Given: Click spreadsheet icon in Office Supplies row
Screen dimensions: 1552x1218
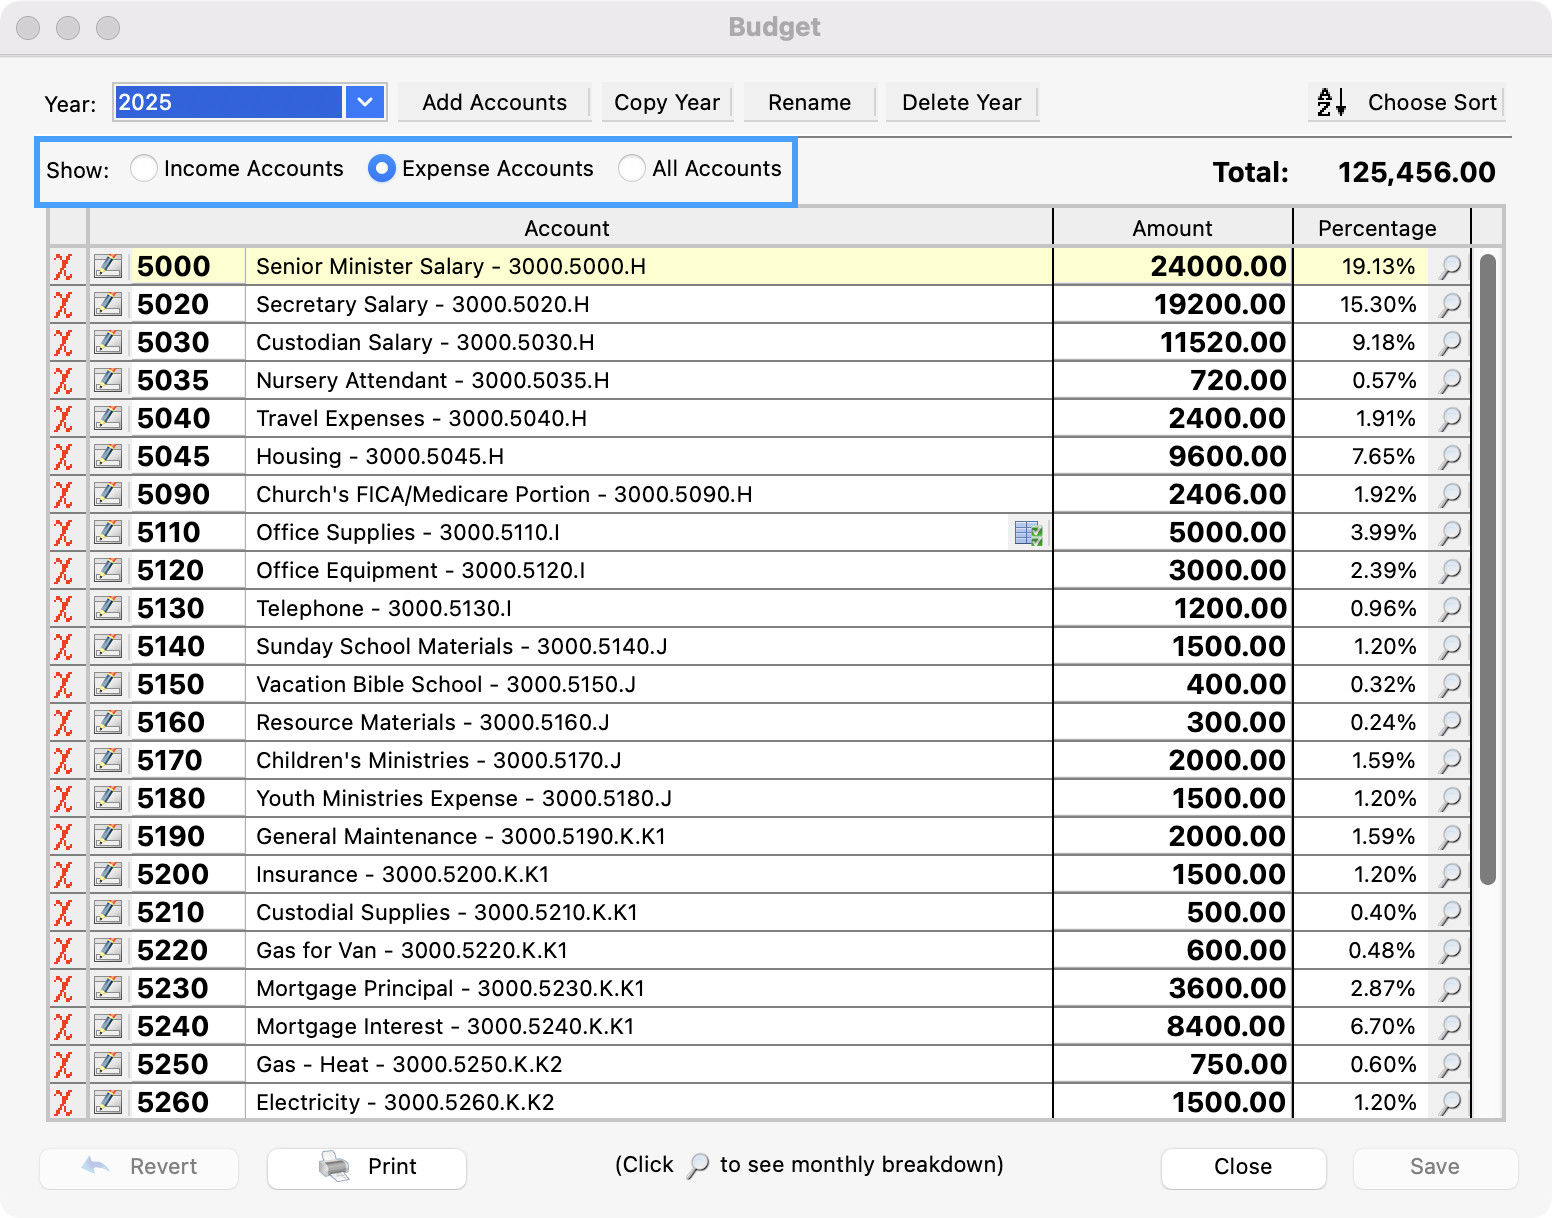Looking at the screenshot, I should click(x=1028, y=533).
